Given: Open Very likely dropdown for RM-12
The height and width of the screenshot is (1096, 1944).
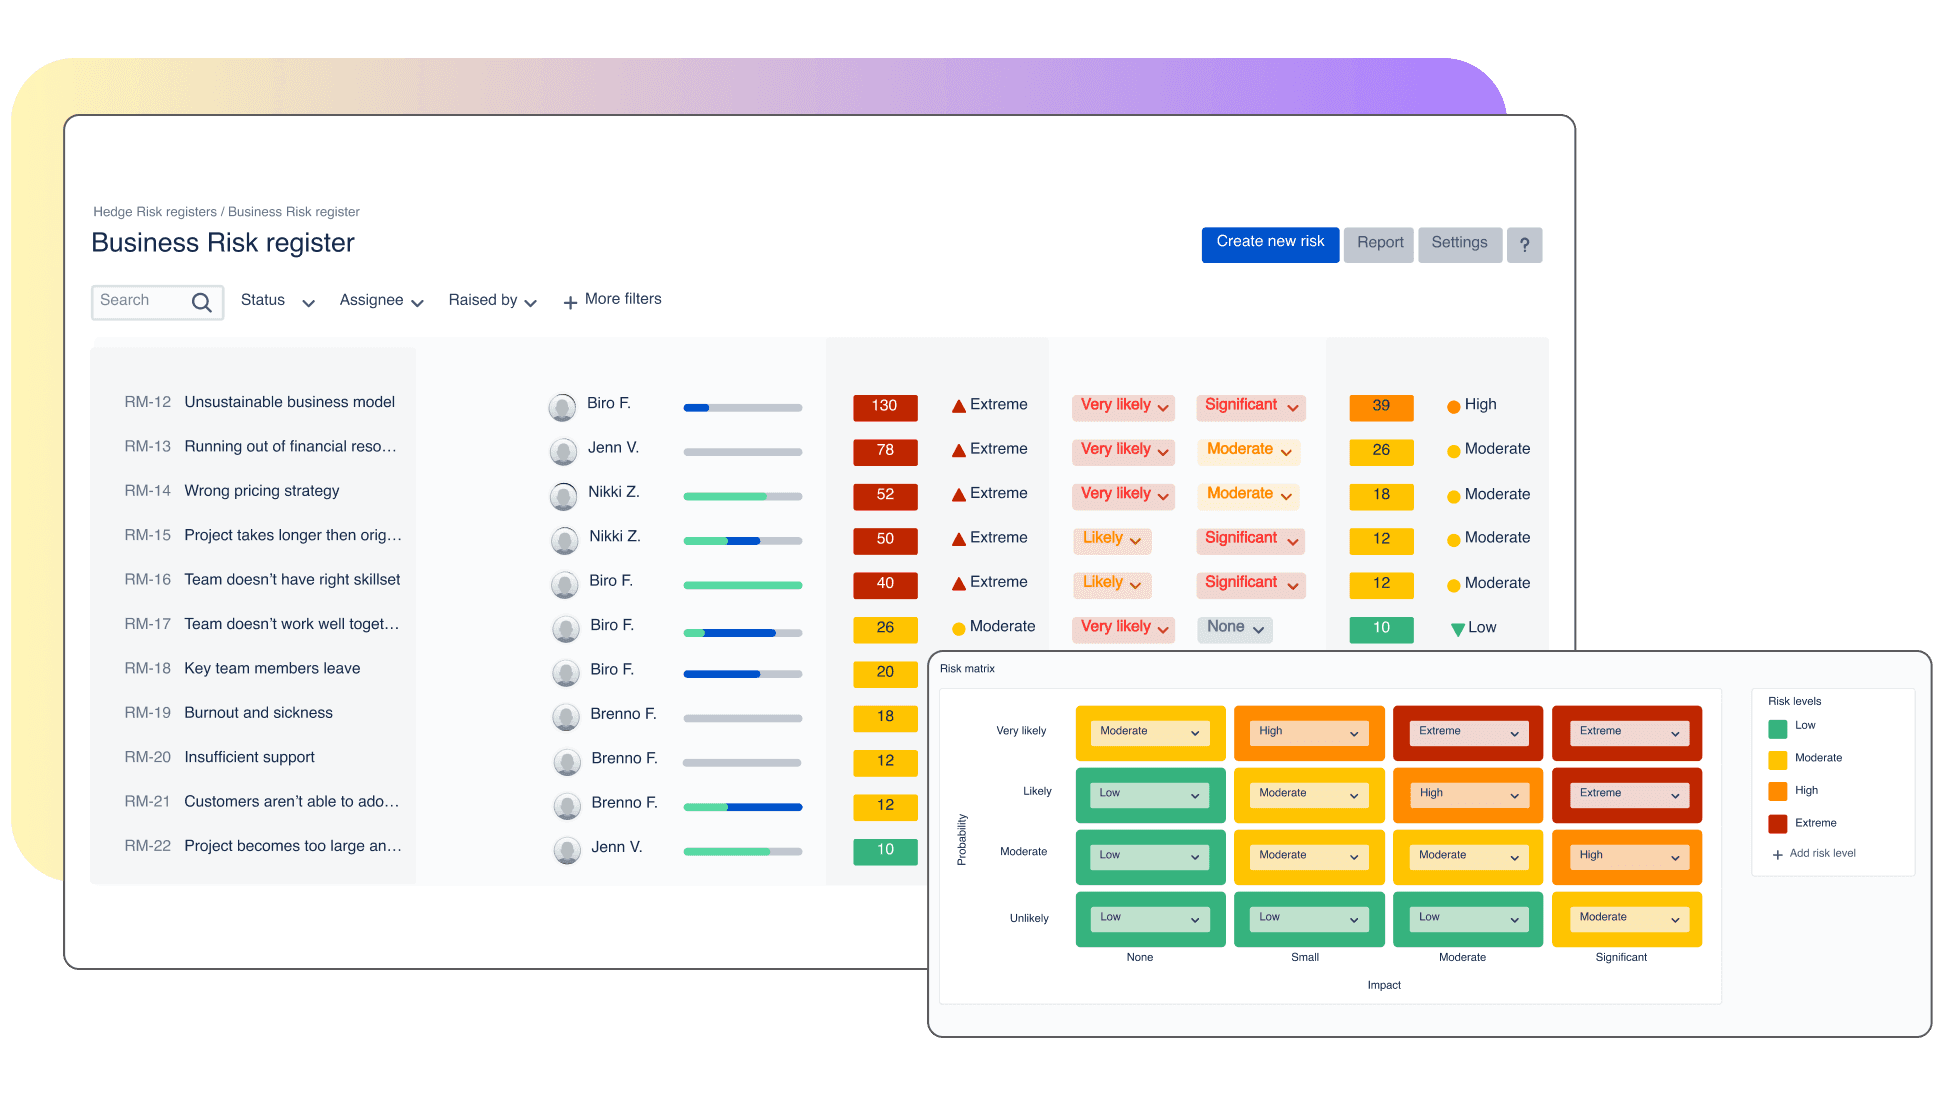Looking at the screenshot, I should [1123, 406].
